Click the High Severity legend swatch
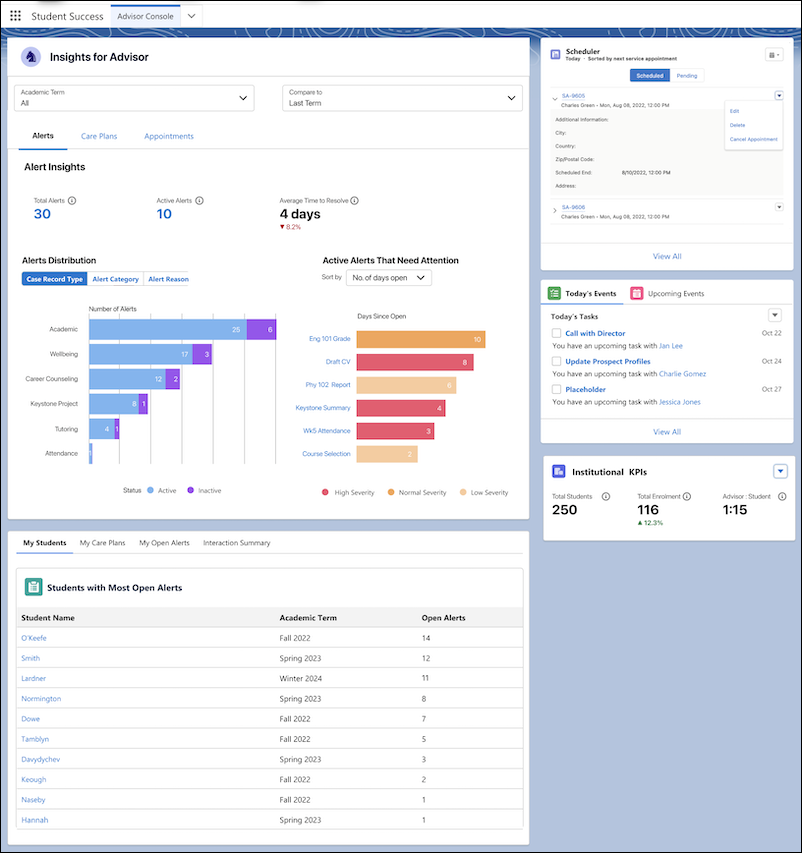Screen dimensions: 802x853 [325, 492]
